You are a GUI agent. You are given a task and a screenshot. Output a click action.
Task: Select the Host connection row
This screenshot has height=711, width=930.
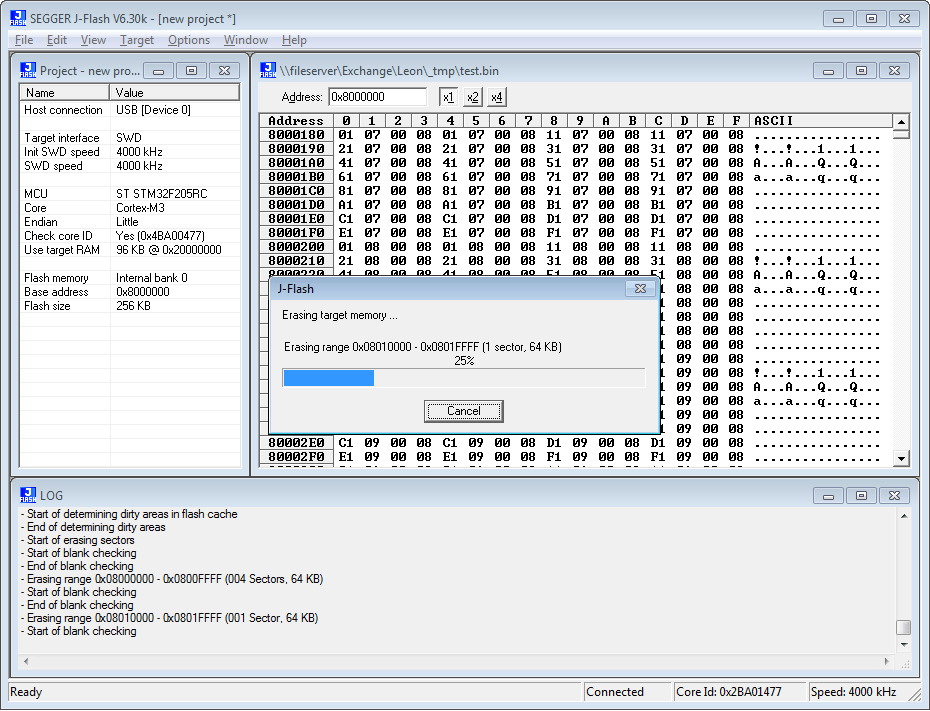tap(130, 110)
